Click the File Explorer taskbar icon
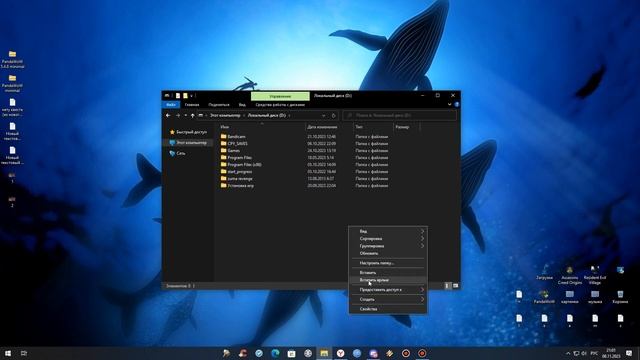 point(324,353)
